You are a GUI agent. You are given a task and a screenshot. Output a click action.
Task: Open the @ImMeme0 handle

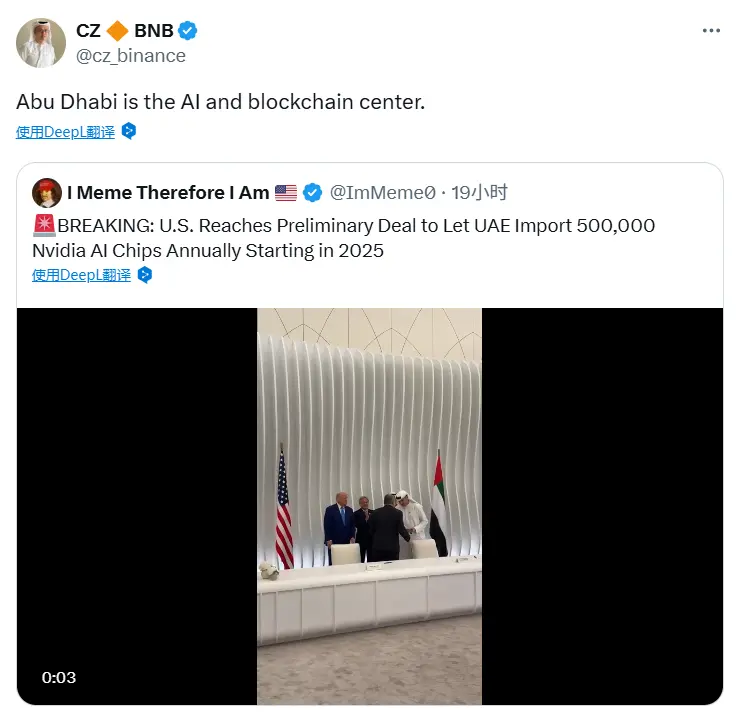point(382,193)
